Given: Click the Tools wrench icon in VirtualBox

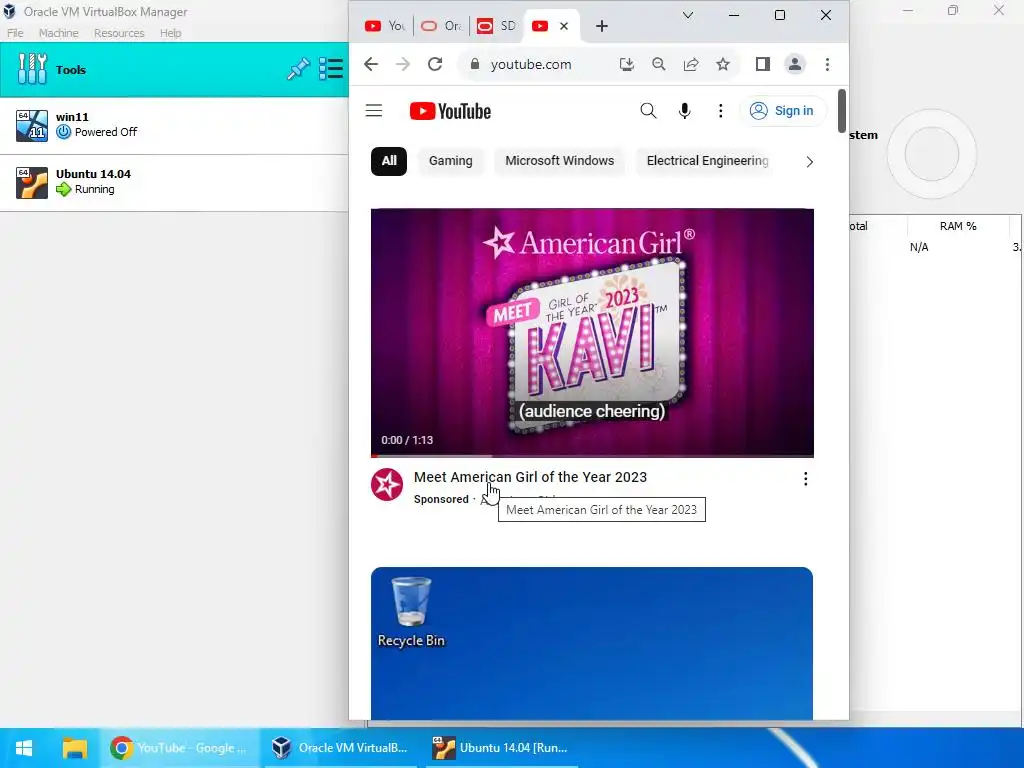Looking at the screenshot, I should click(32, 69).
